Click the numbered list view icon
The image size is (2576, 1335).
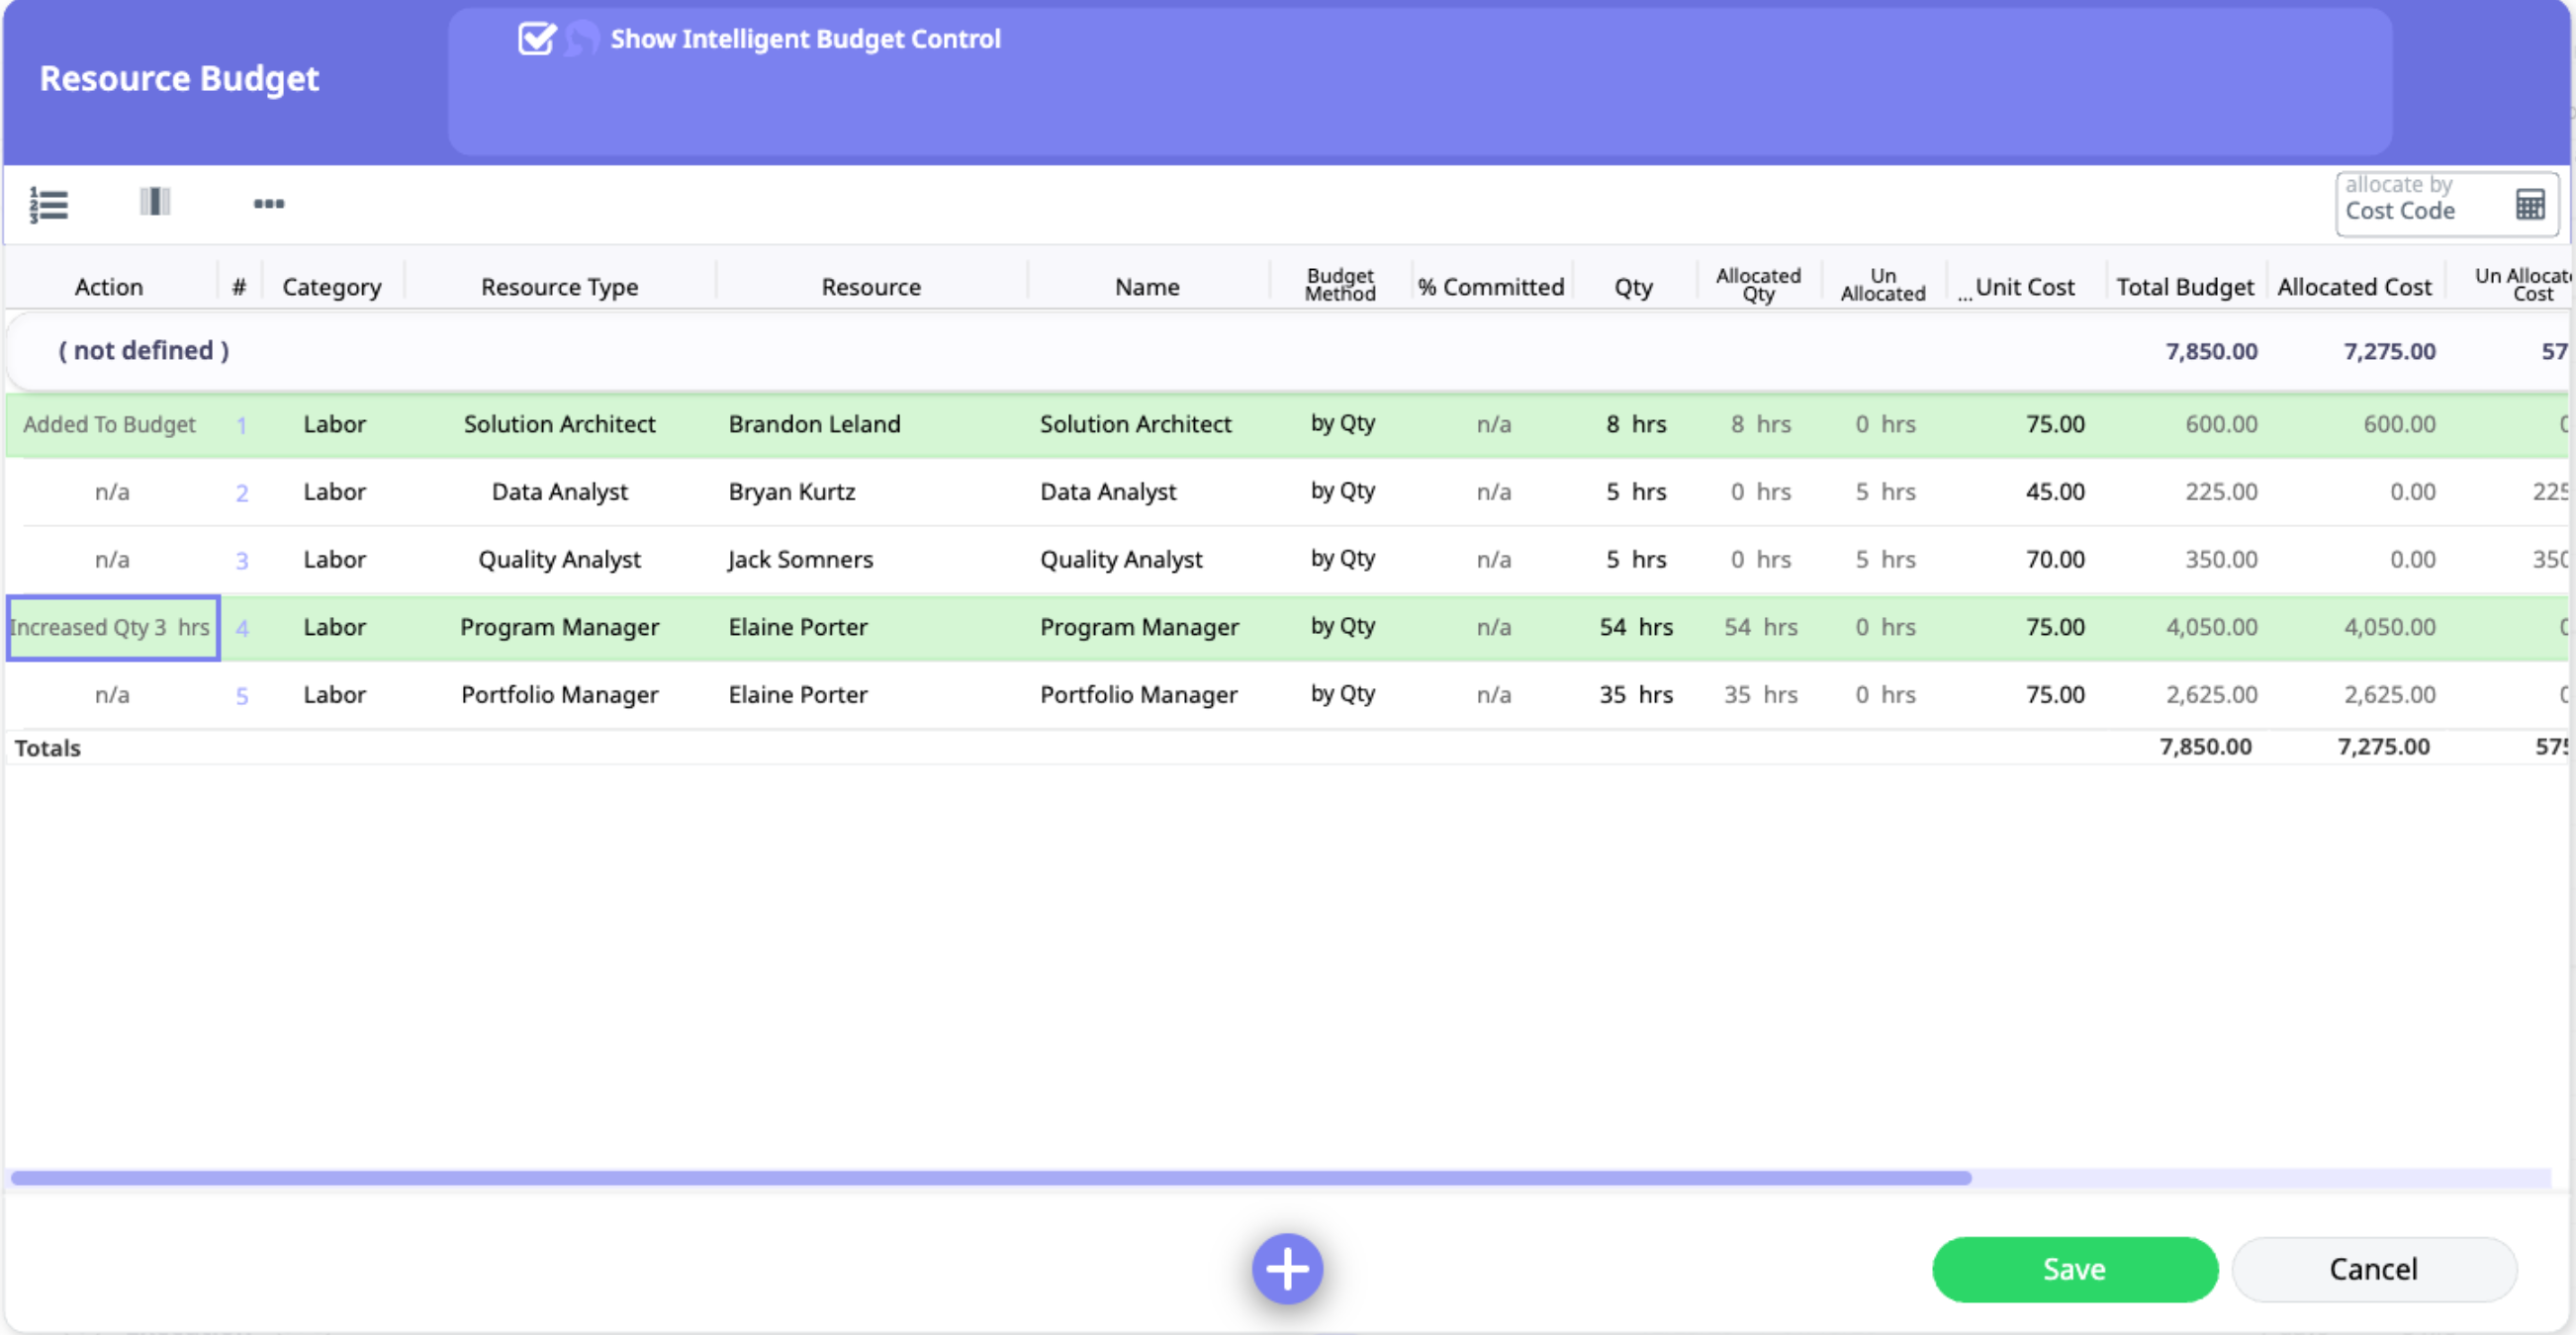(x=48, y=204)
